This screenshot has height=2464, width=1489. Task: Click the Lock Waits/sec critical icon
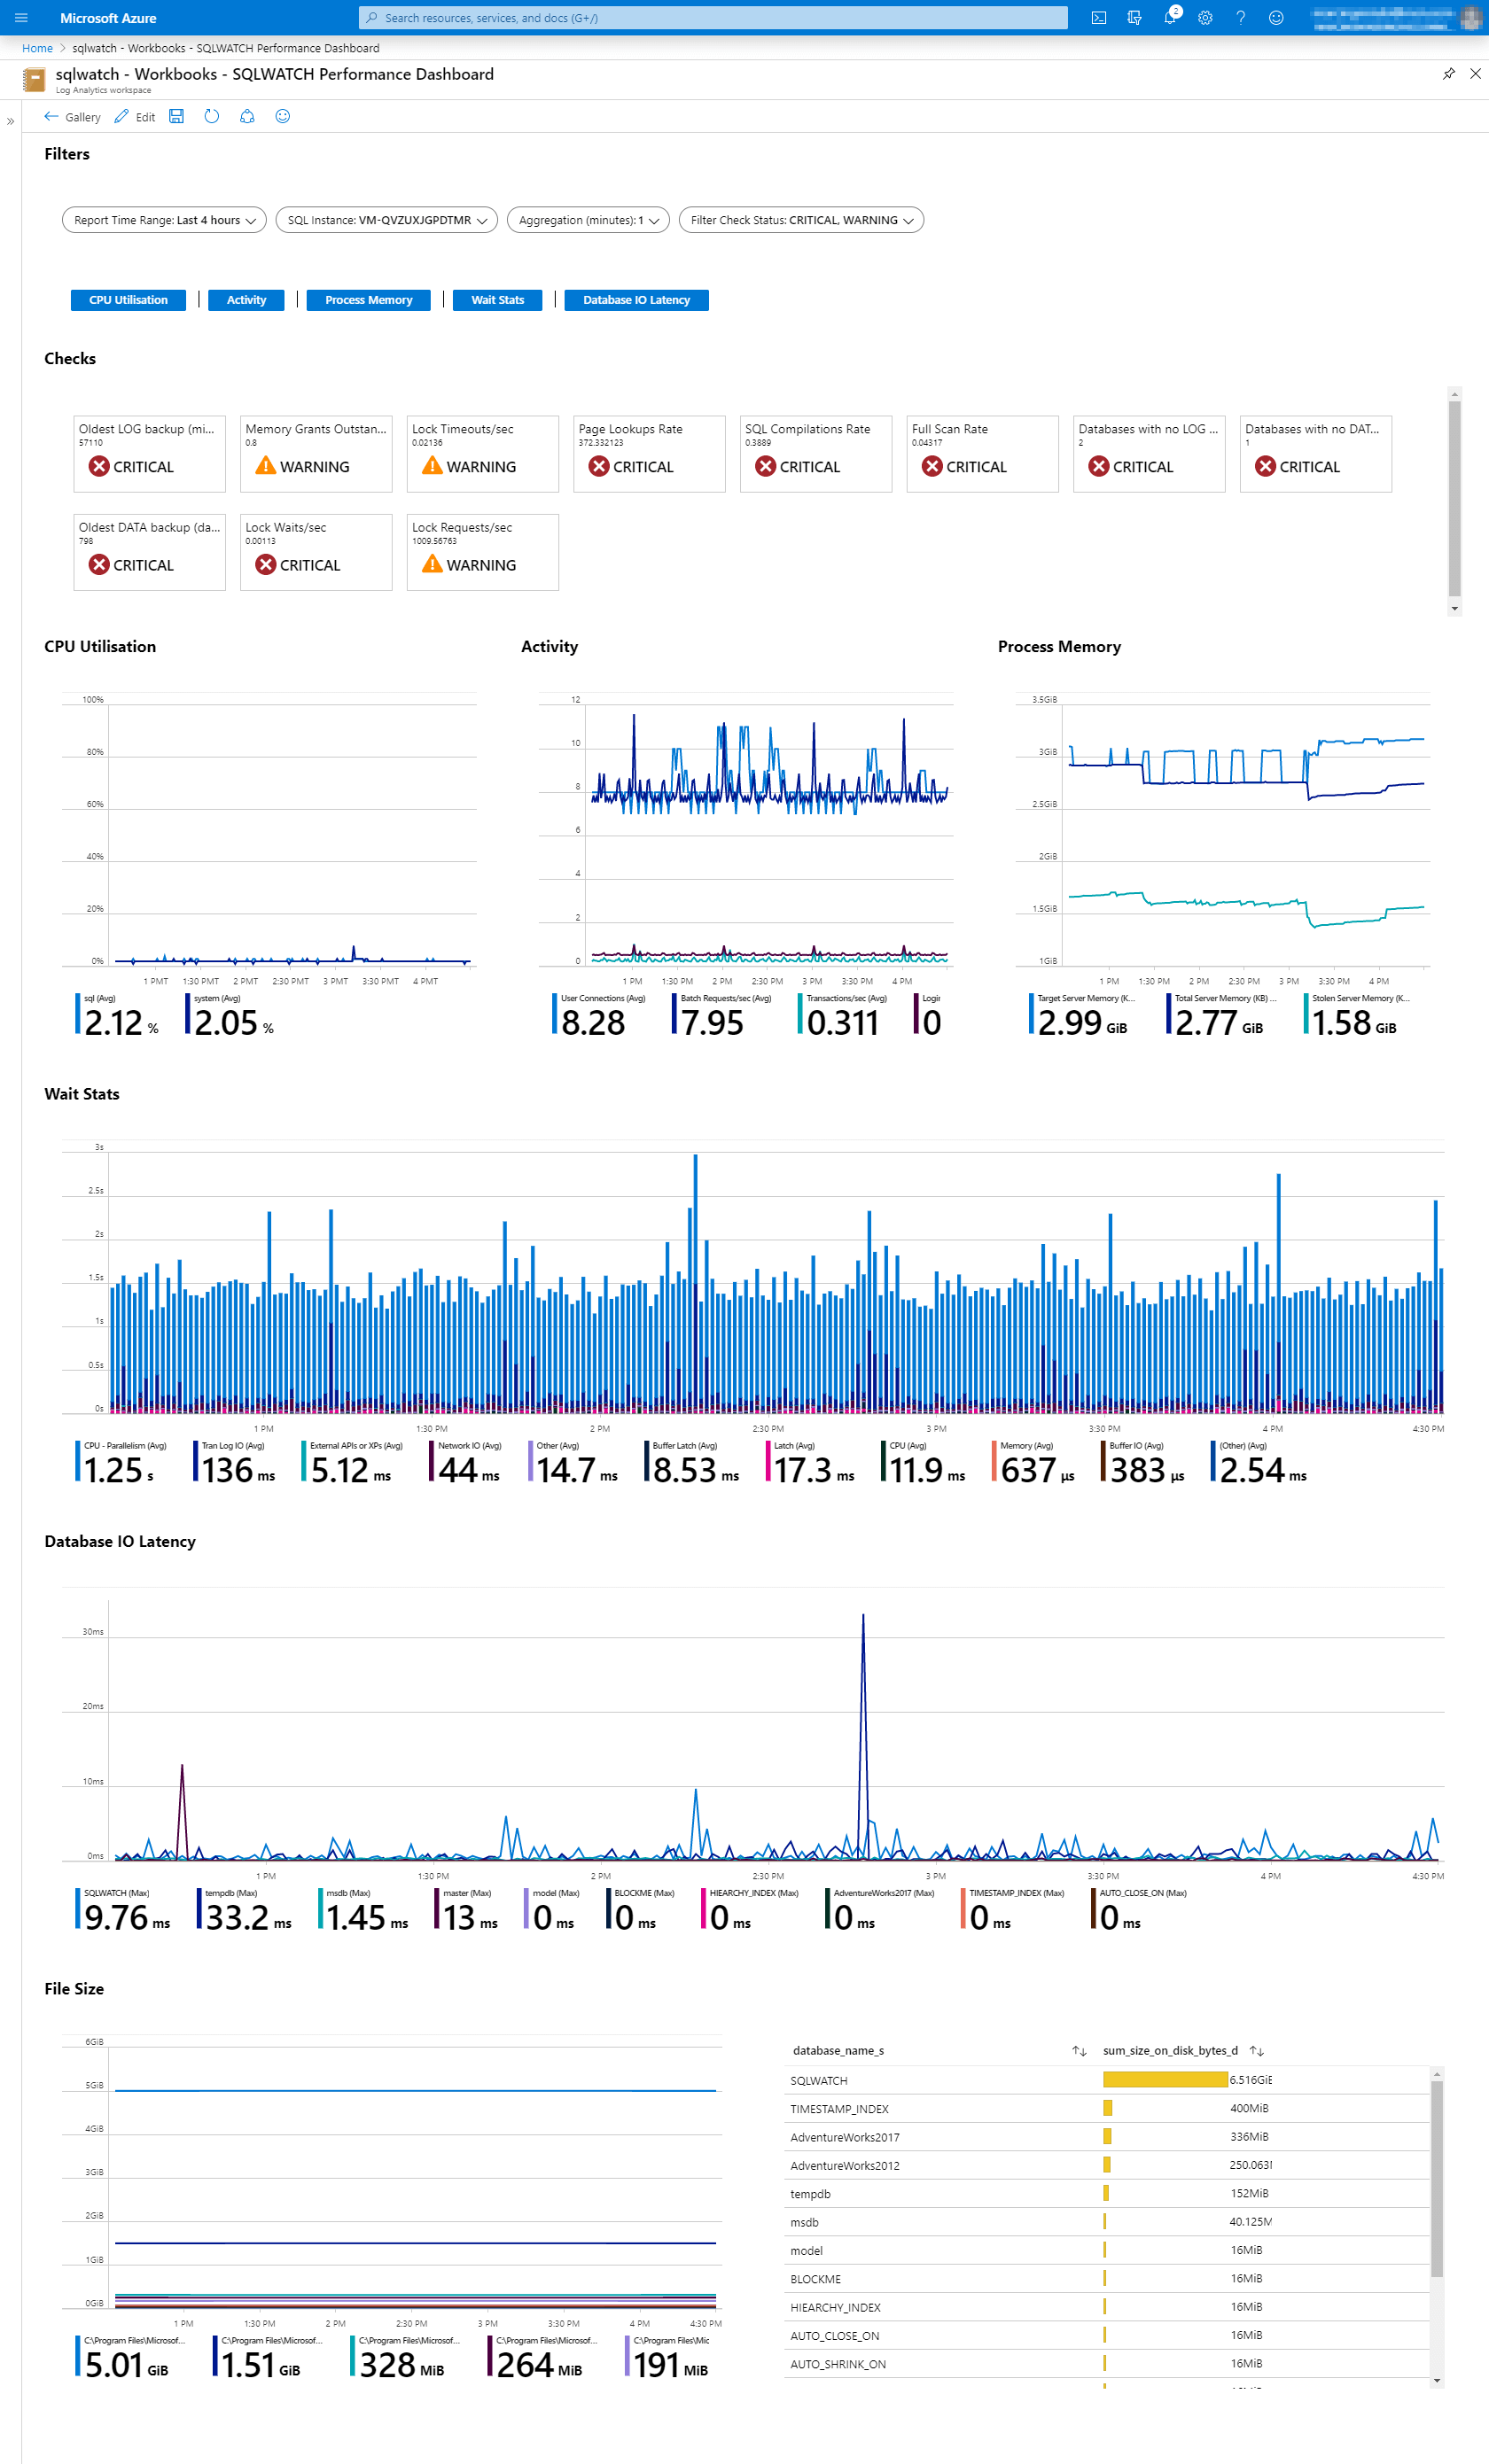coord(266,564)
